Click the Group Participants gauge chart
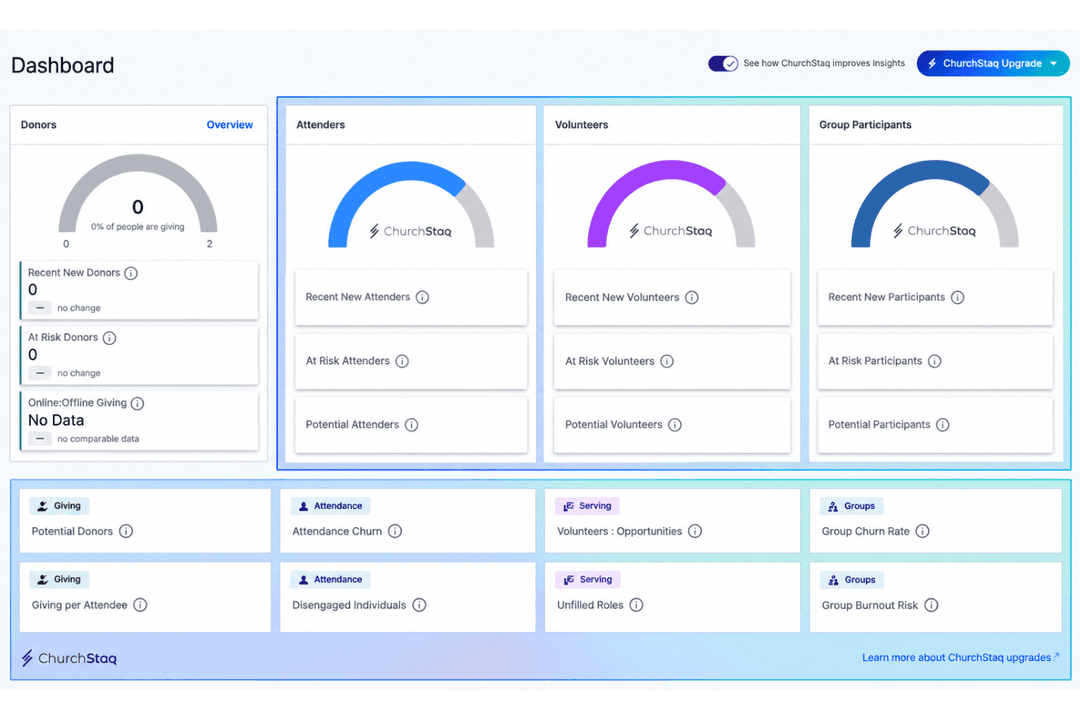 click(x=935, y=204)
